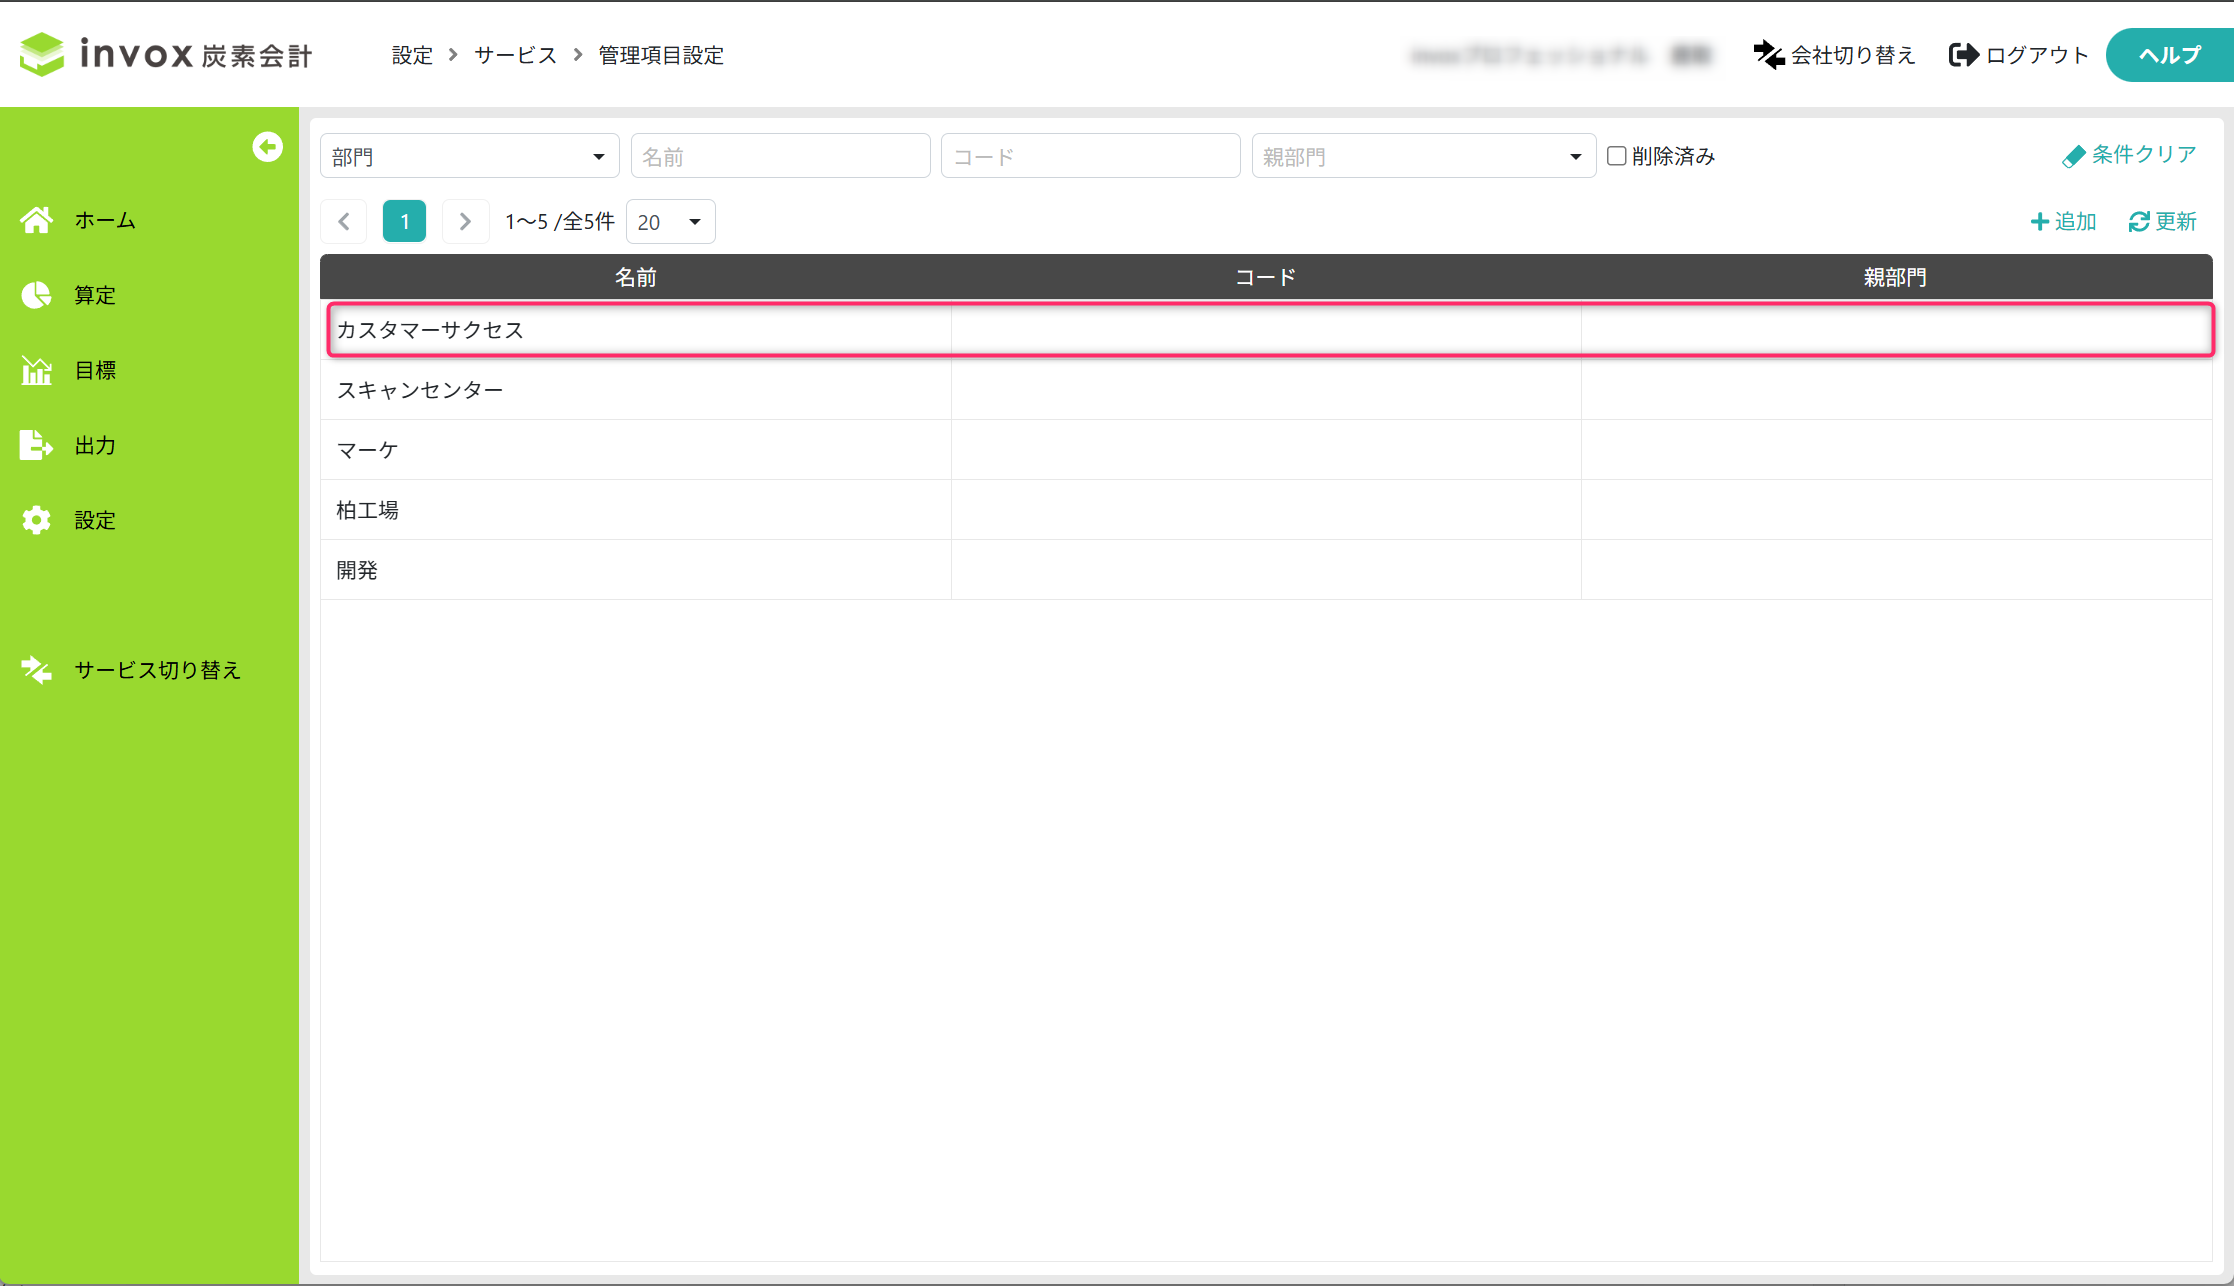The image size is (2234, 1286).
Task: Open 設定 gear icon
Action: point(37,520)
